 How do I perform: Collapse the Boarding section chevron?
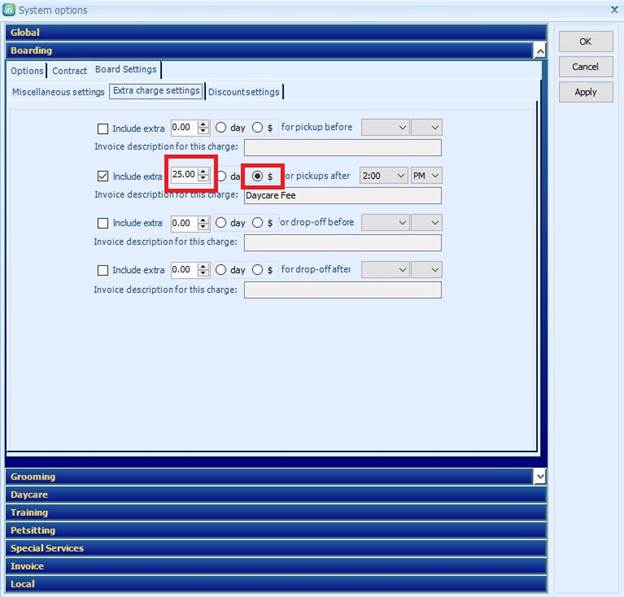coord(540,51)
